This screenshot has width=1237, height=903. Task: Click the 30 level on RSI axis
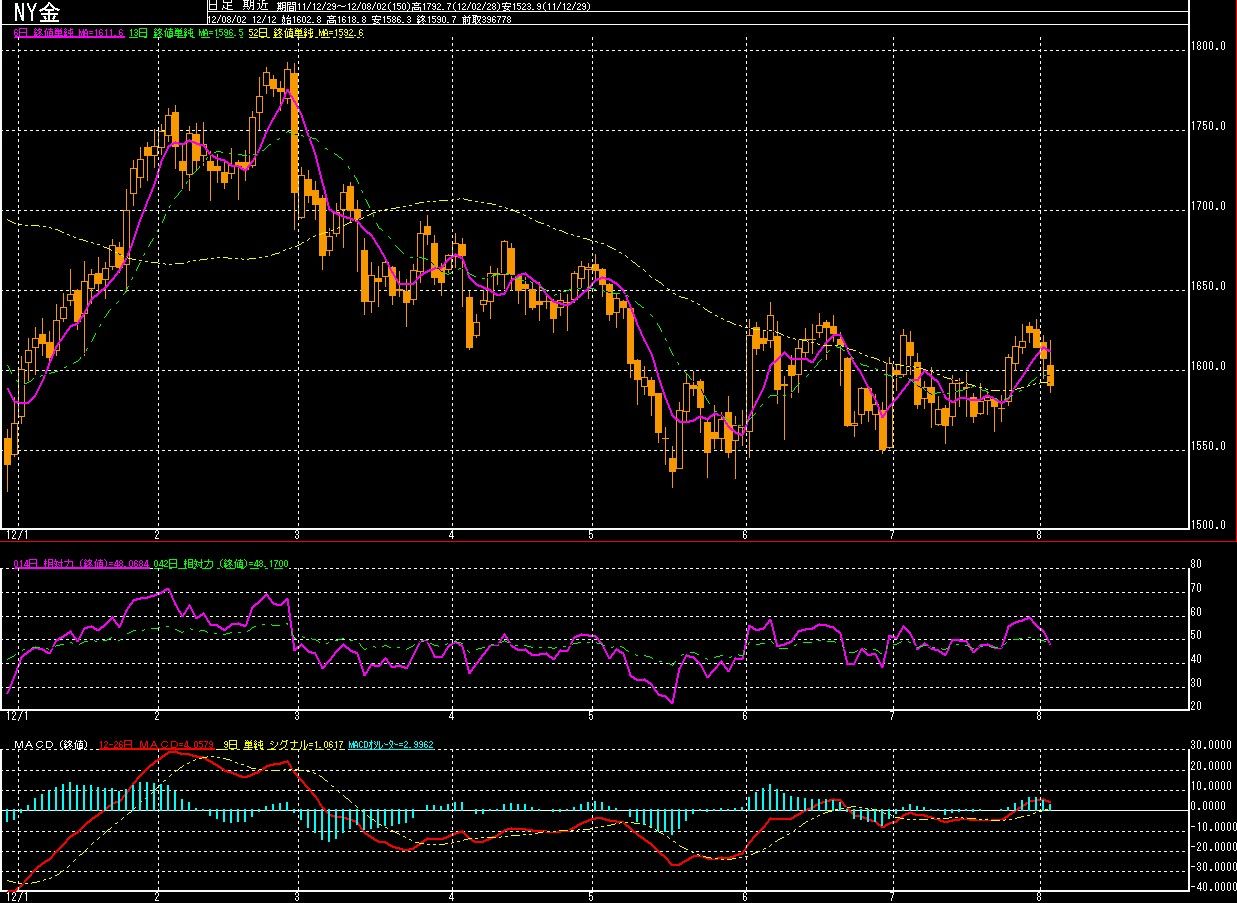1195,683
